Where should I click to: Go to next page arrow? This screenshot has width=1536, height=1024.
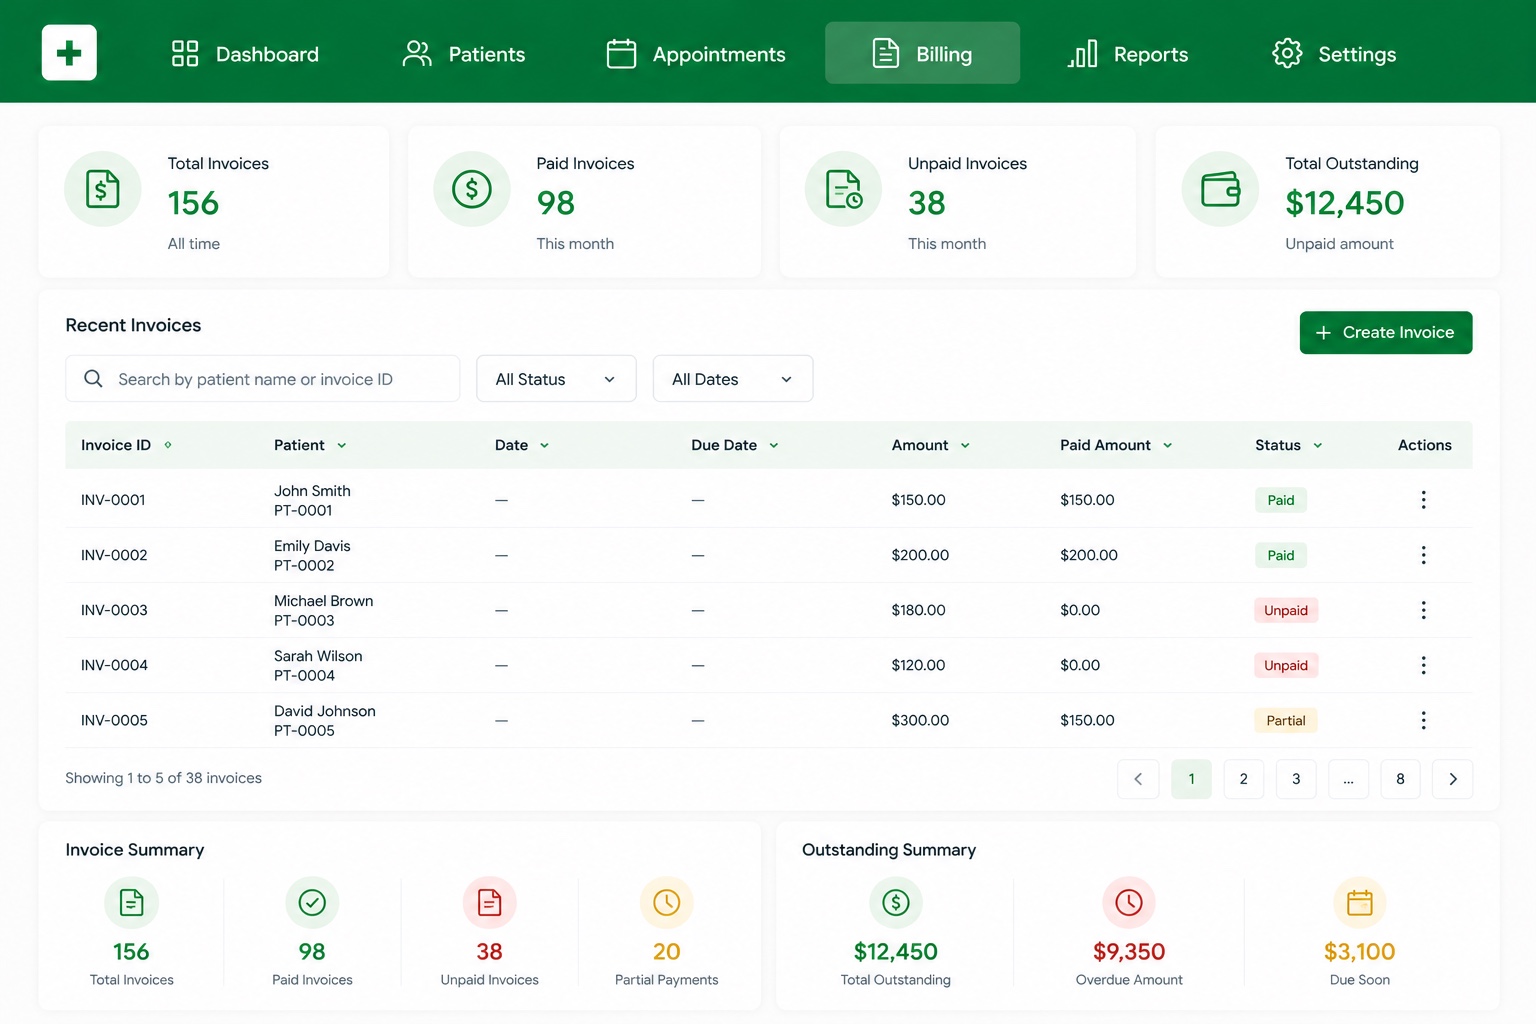[1453, 779]
